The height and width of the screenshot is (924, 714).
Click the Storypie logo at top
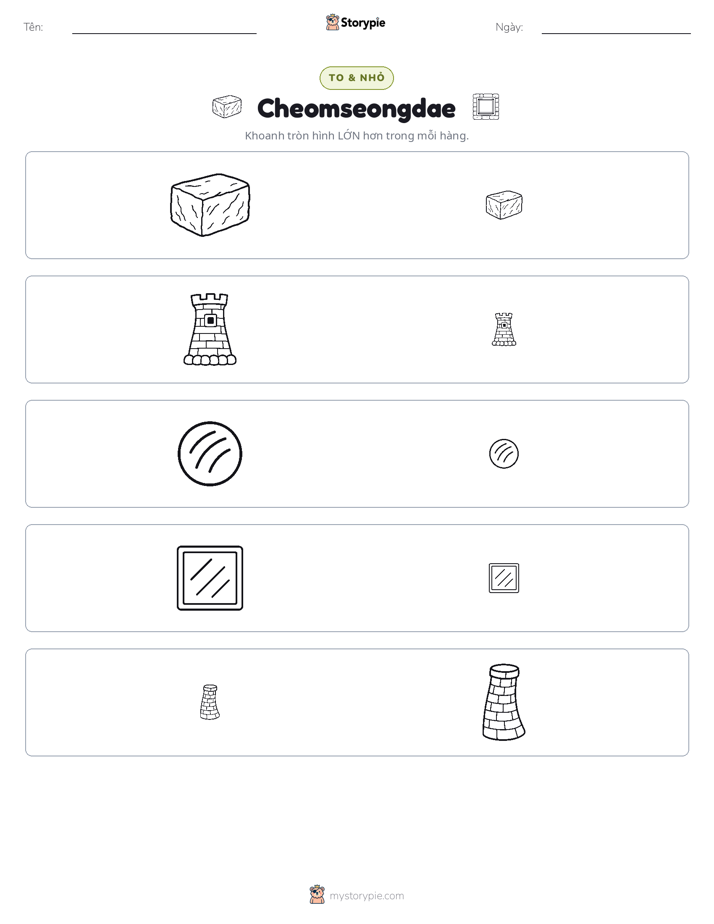[355, 22]
